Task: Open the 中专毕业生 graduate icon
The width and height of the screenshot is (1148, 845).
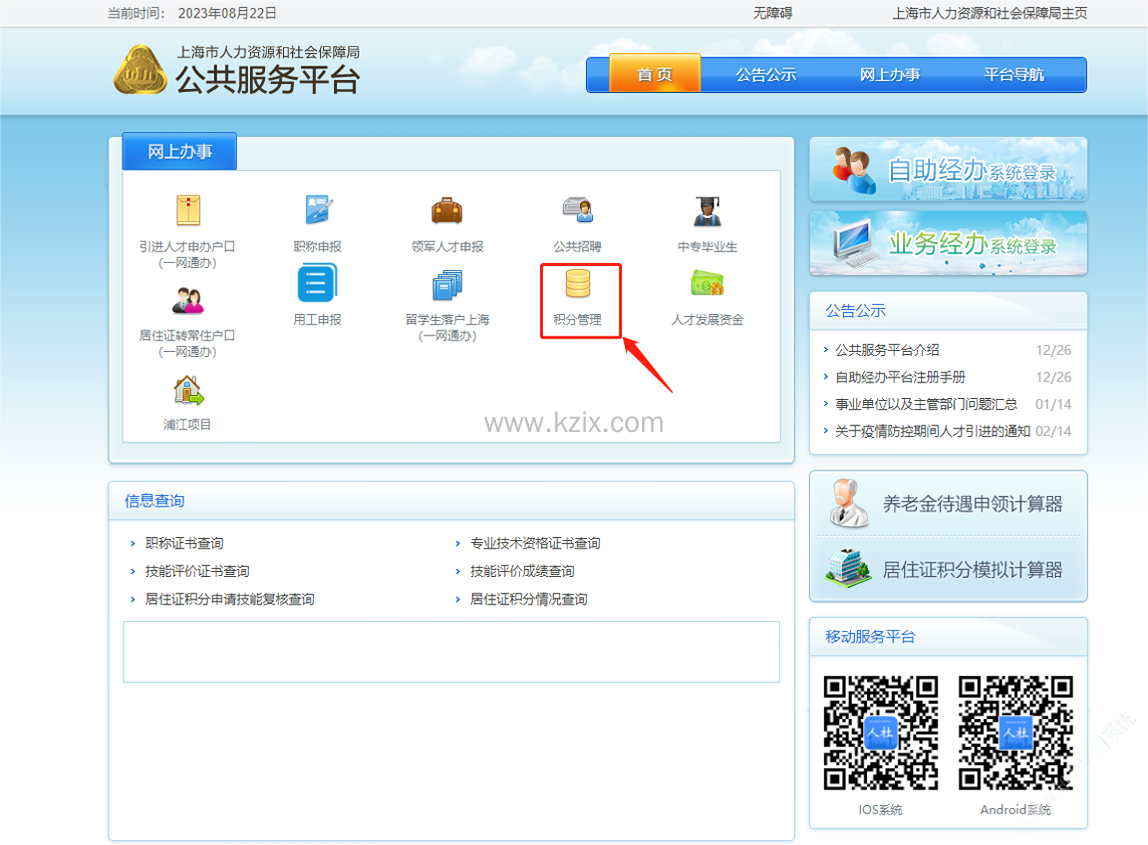Action: 707,211
